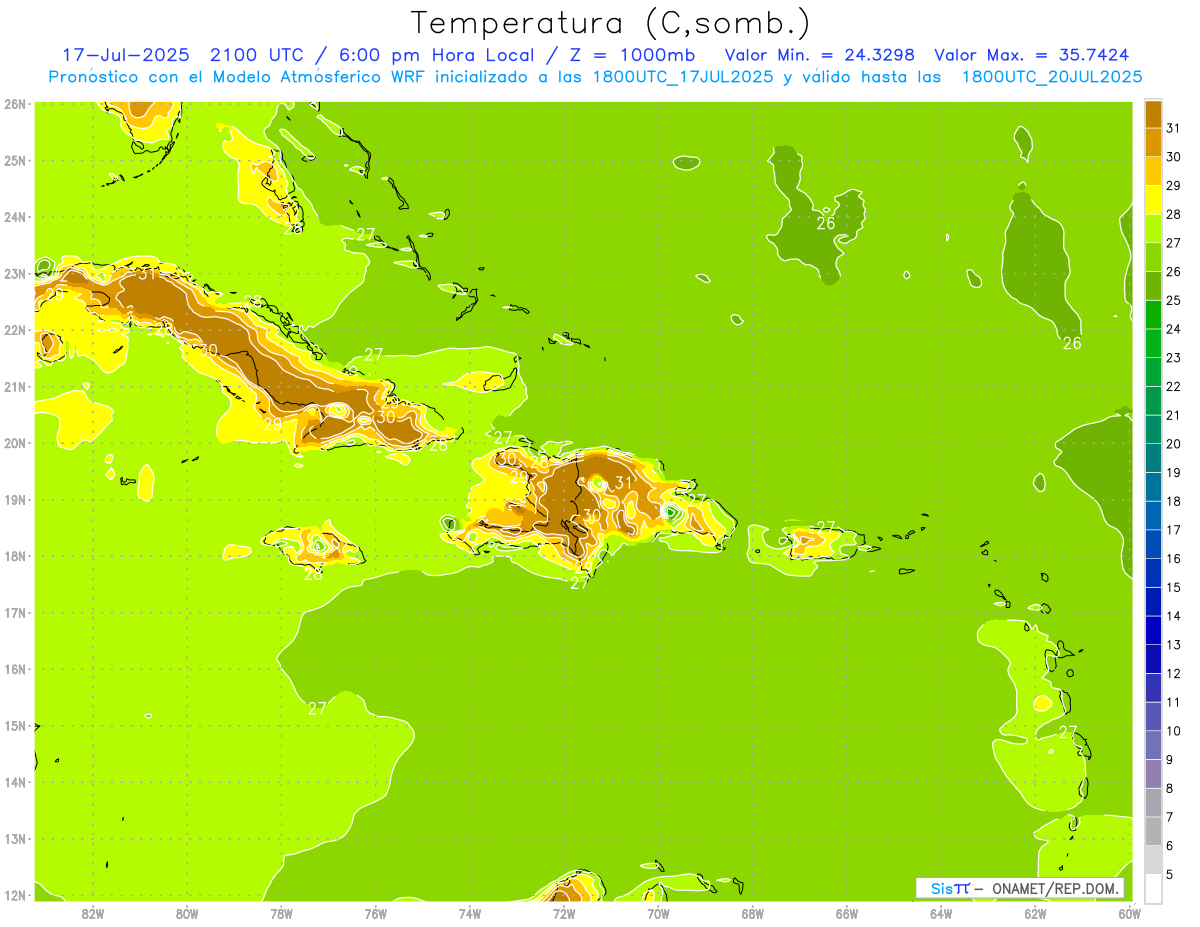Select the 'Z = 1000mb' level text
This screenshot has width=1200, height=927.
[x=633, y=55]
